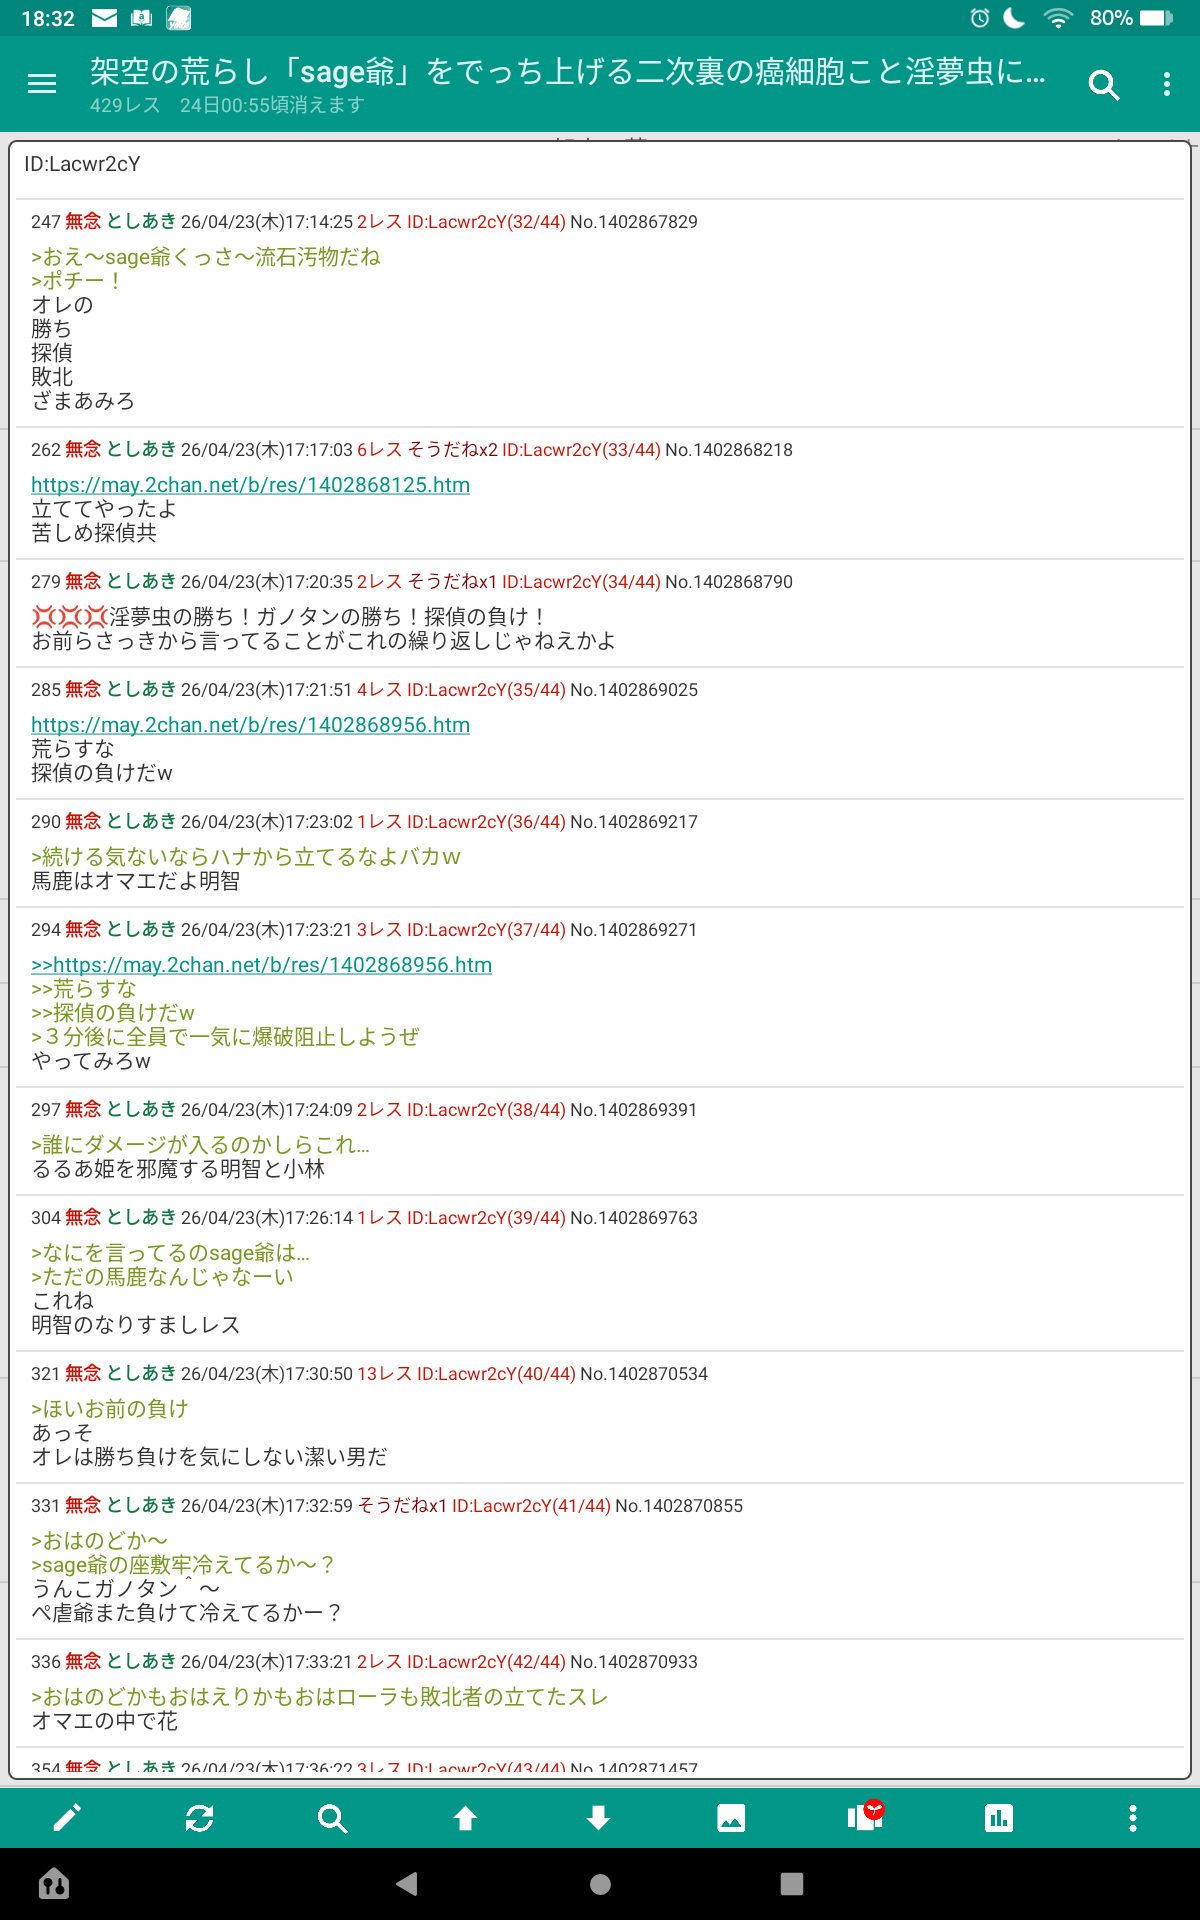The image size is (1200, 1920).
Task: Tap そうだねx2 on post 262
Action: [x=452, y=450]
